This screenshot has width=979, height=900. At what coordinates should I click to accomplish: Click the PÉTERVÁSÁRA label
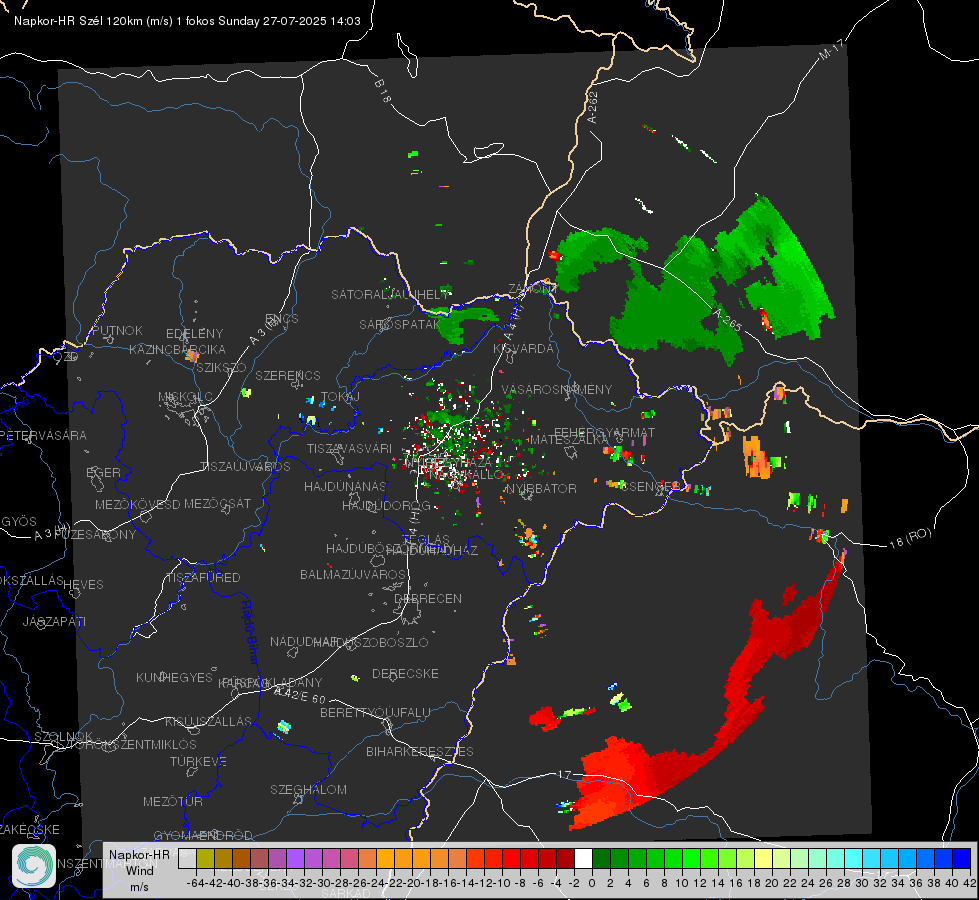43,435
